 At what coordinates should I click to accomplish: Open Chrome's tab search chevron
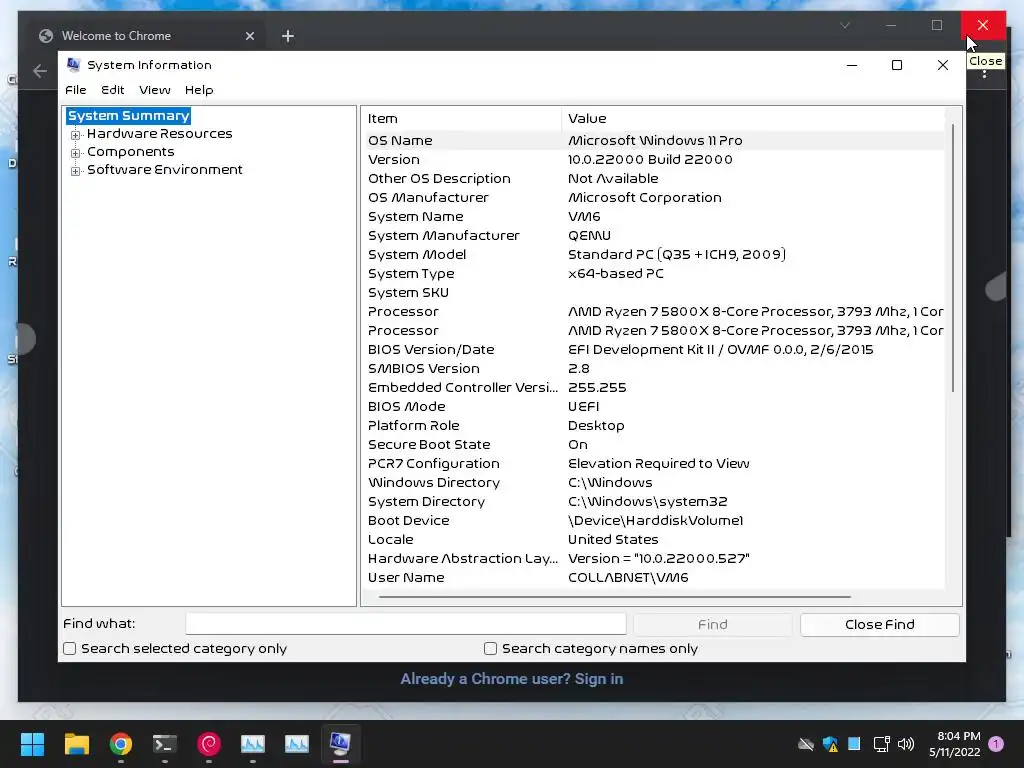845,25
